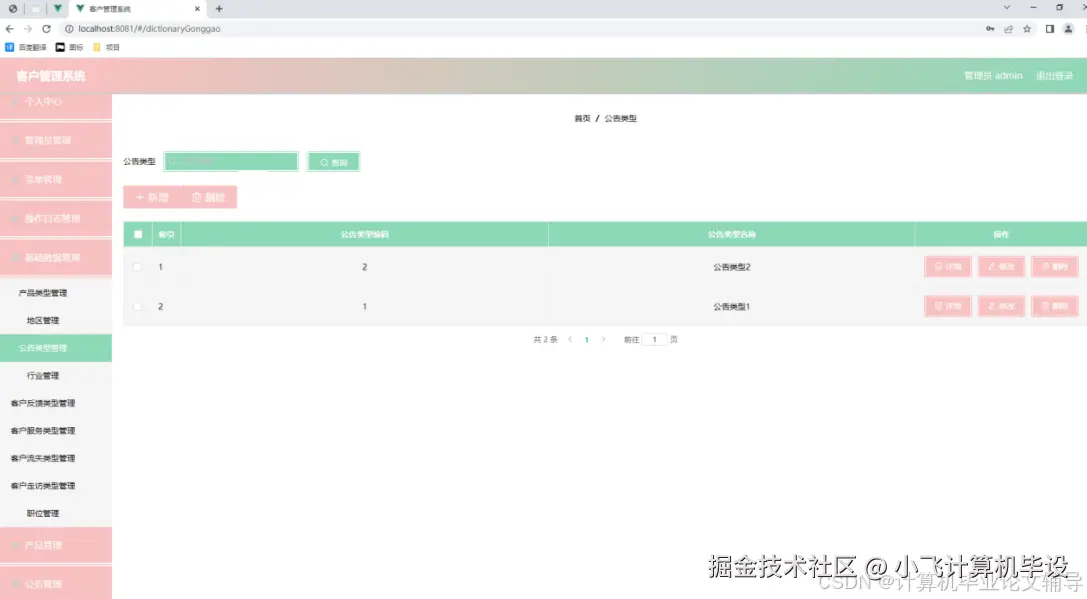
Task: Click the 公告类型2 name cell
Action: coord(732,267)
